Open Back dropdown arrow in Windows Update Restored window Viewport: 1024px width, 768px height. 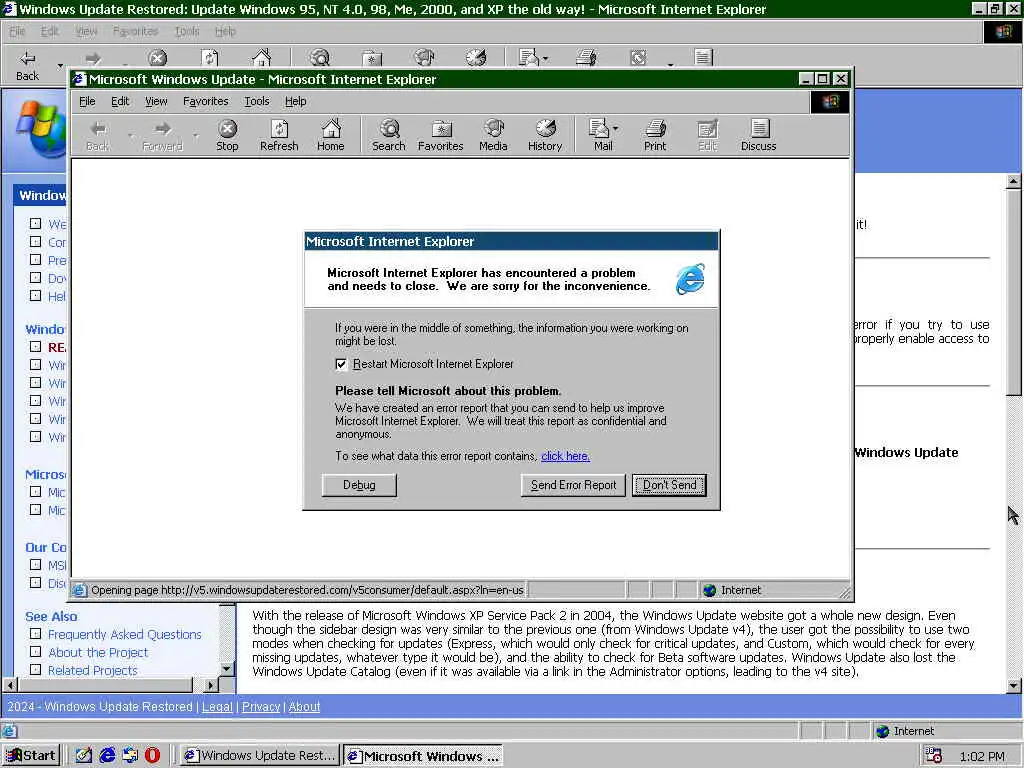[60, 65]
